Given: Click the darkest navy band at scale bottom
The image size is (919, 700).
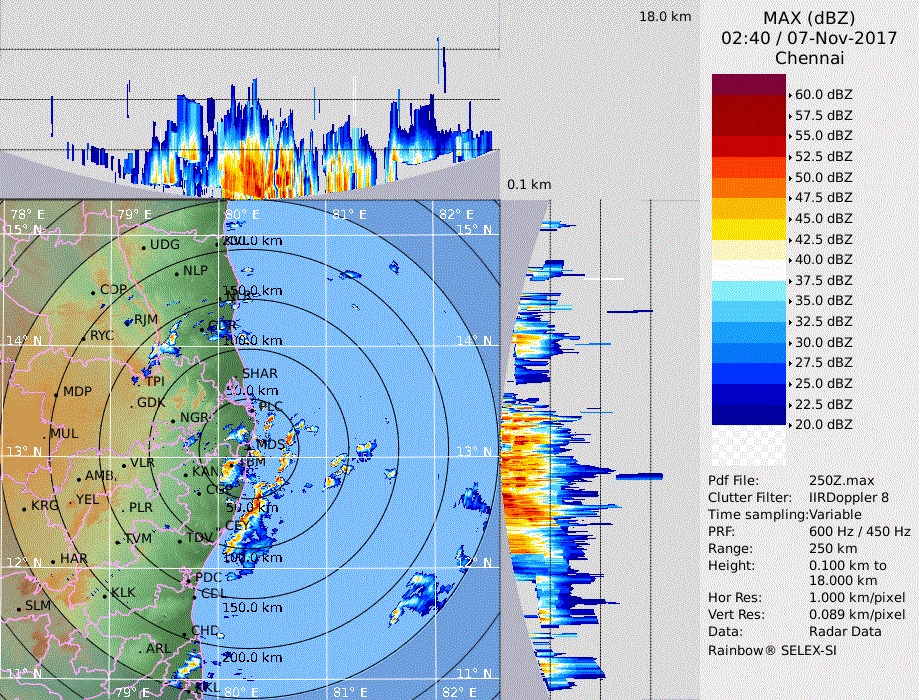Looking at the screenshot, I should point(748,414).
